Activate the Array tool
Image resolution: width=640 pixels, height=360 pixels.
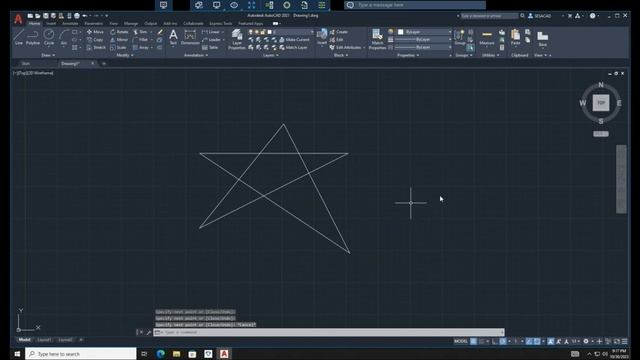tap(140, 47)
